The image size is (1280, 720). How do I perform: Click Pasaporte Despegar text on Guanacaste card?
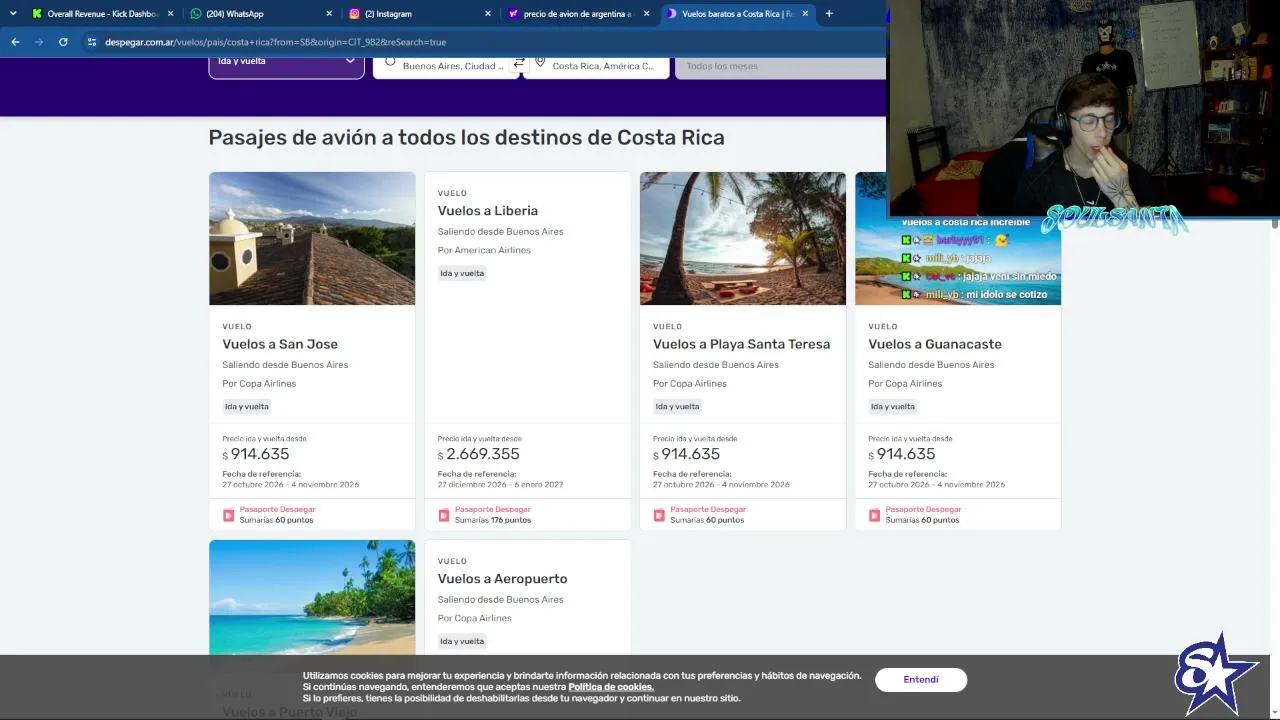click(923, 509)
